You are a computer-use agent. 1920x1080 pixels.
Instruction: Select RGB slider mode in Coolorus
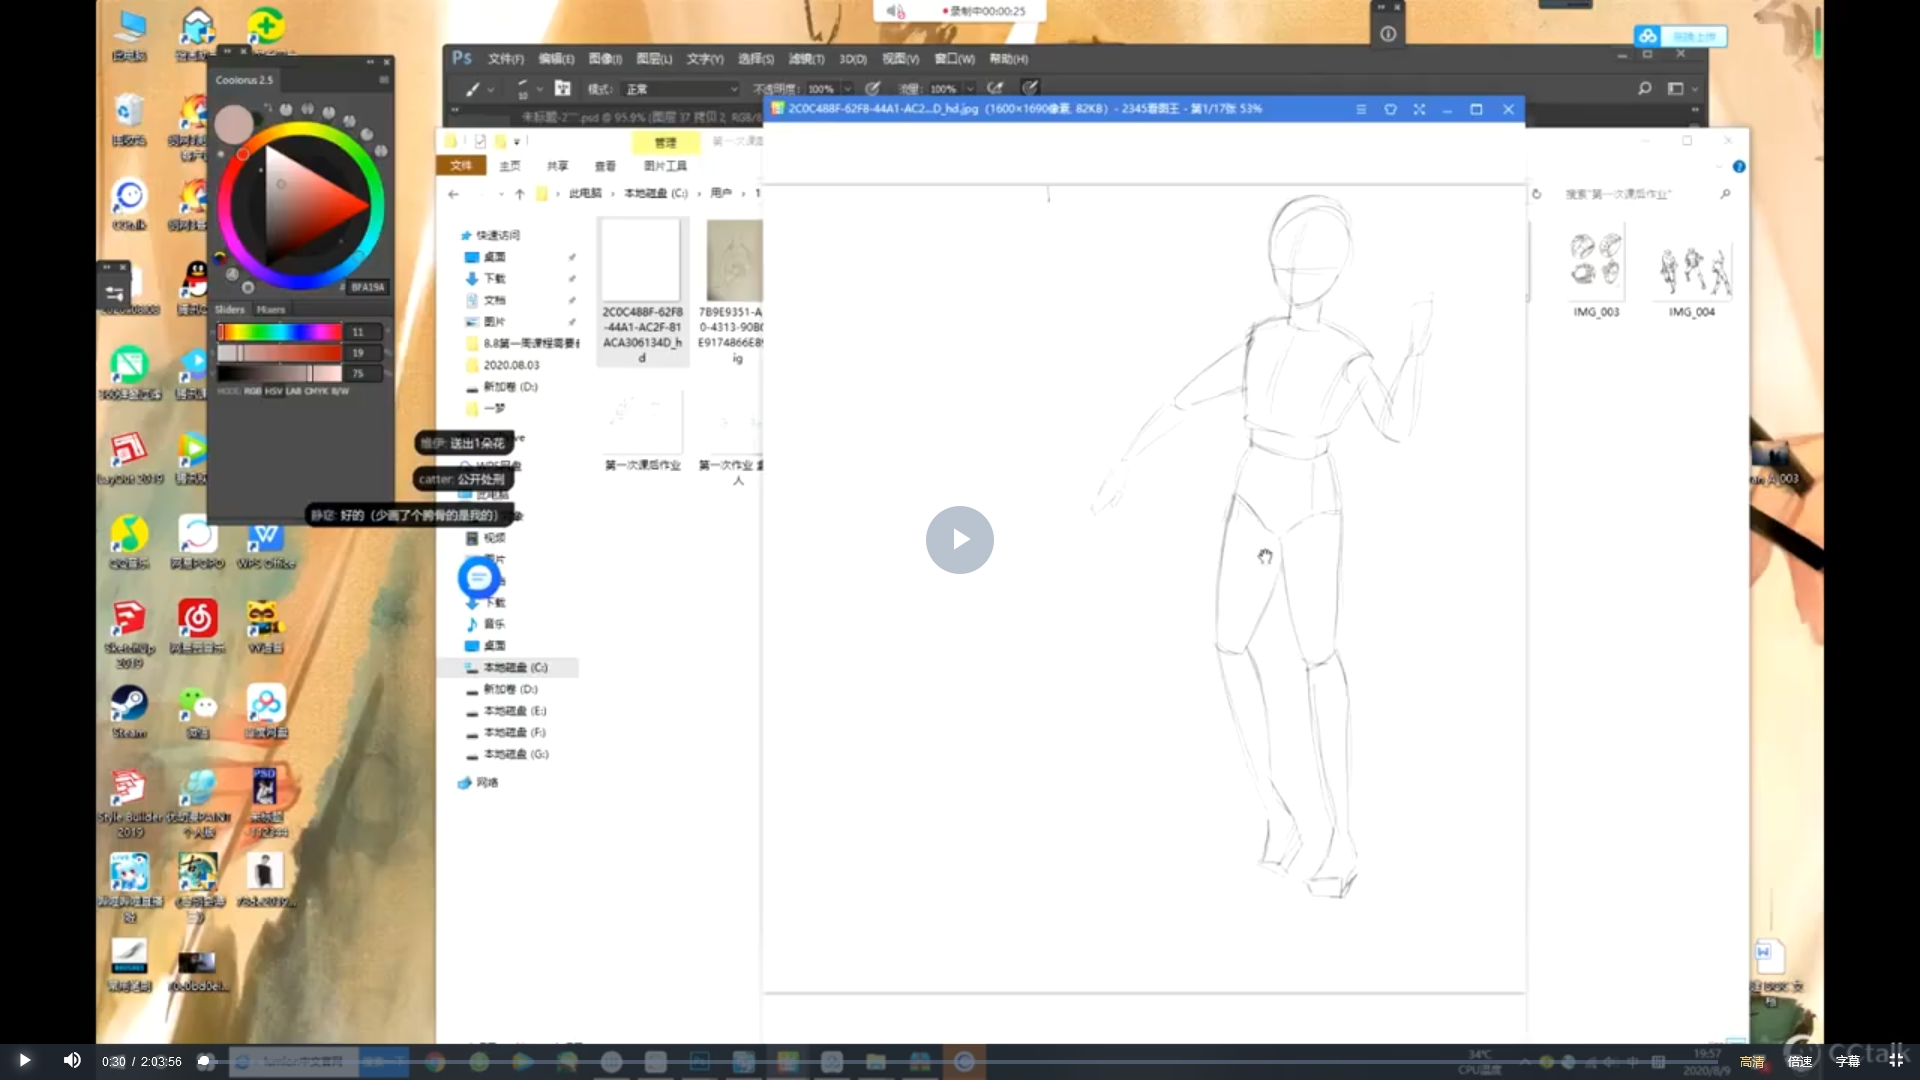click(x=252, y=391)
